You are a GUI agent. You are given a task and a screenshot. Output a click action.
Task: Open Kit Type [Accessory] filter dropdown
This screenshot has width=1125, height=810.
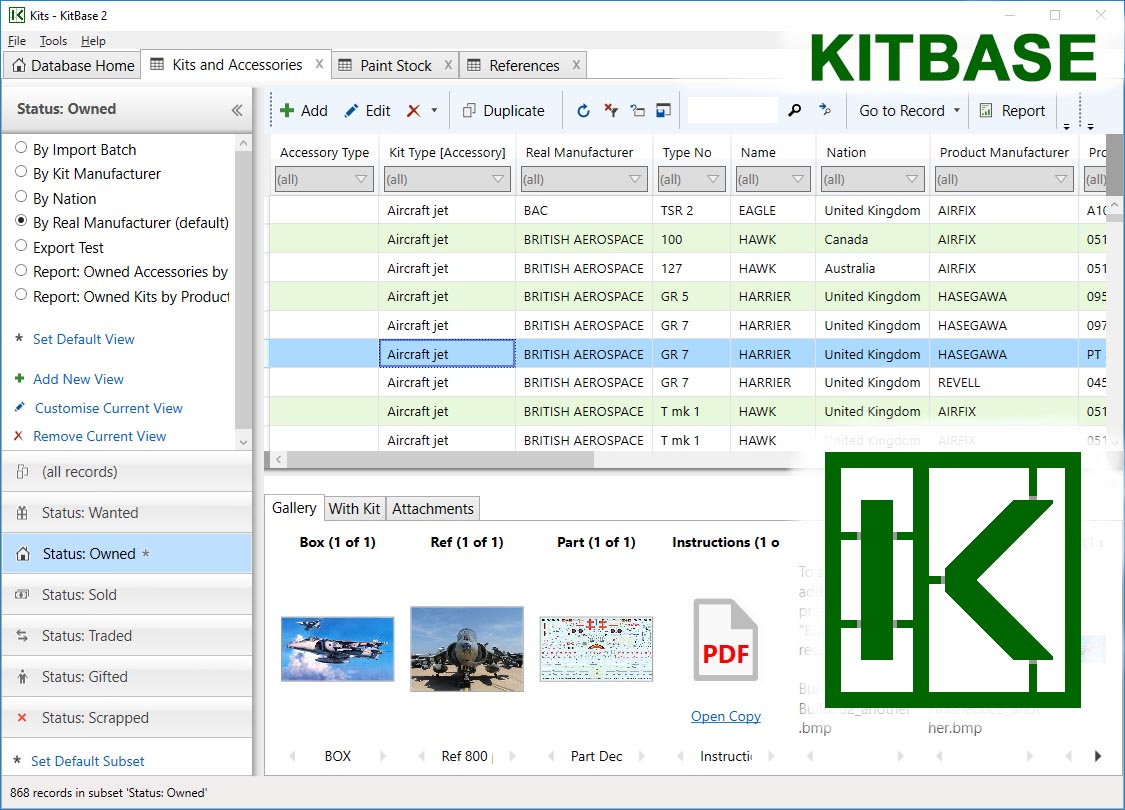click(498, 179)
